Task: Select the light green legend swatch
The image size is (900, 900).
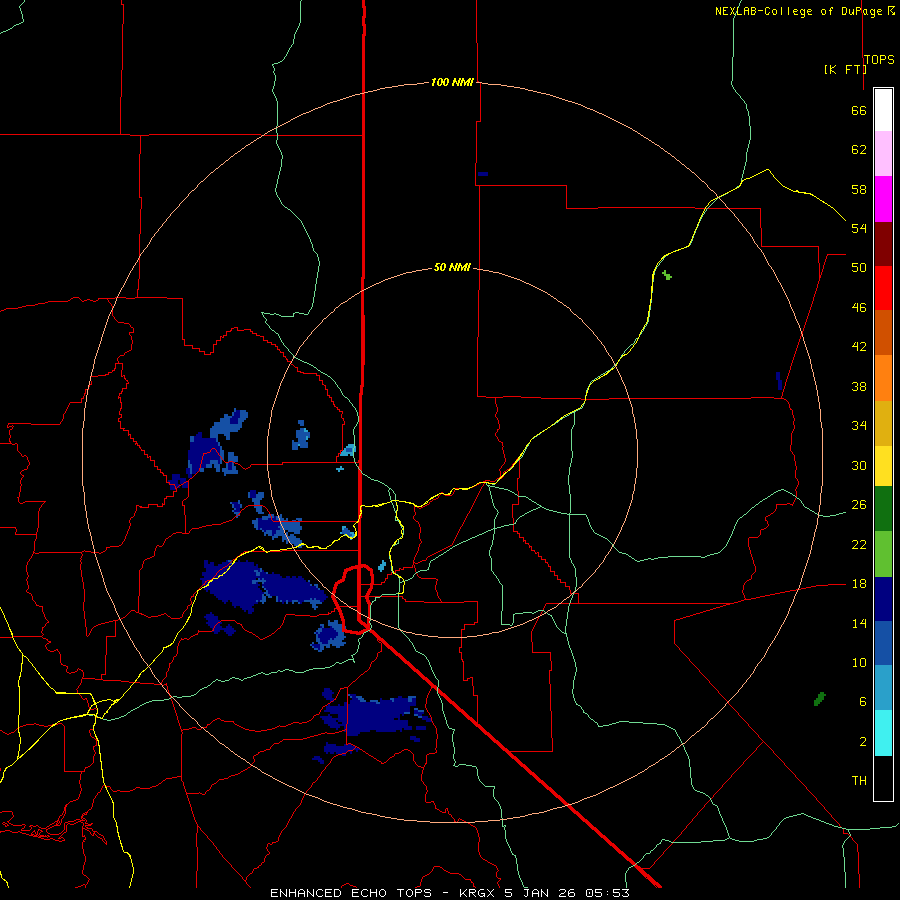Action: click(883, 554)
